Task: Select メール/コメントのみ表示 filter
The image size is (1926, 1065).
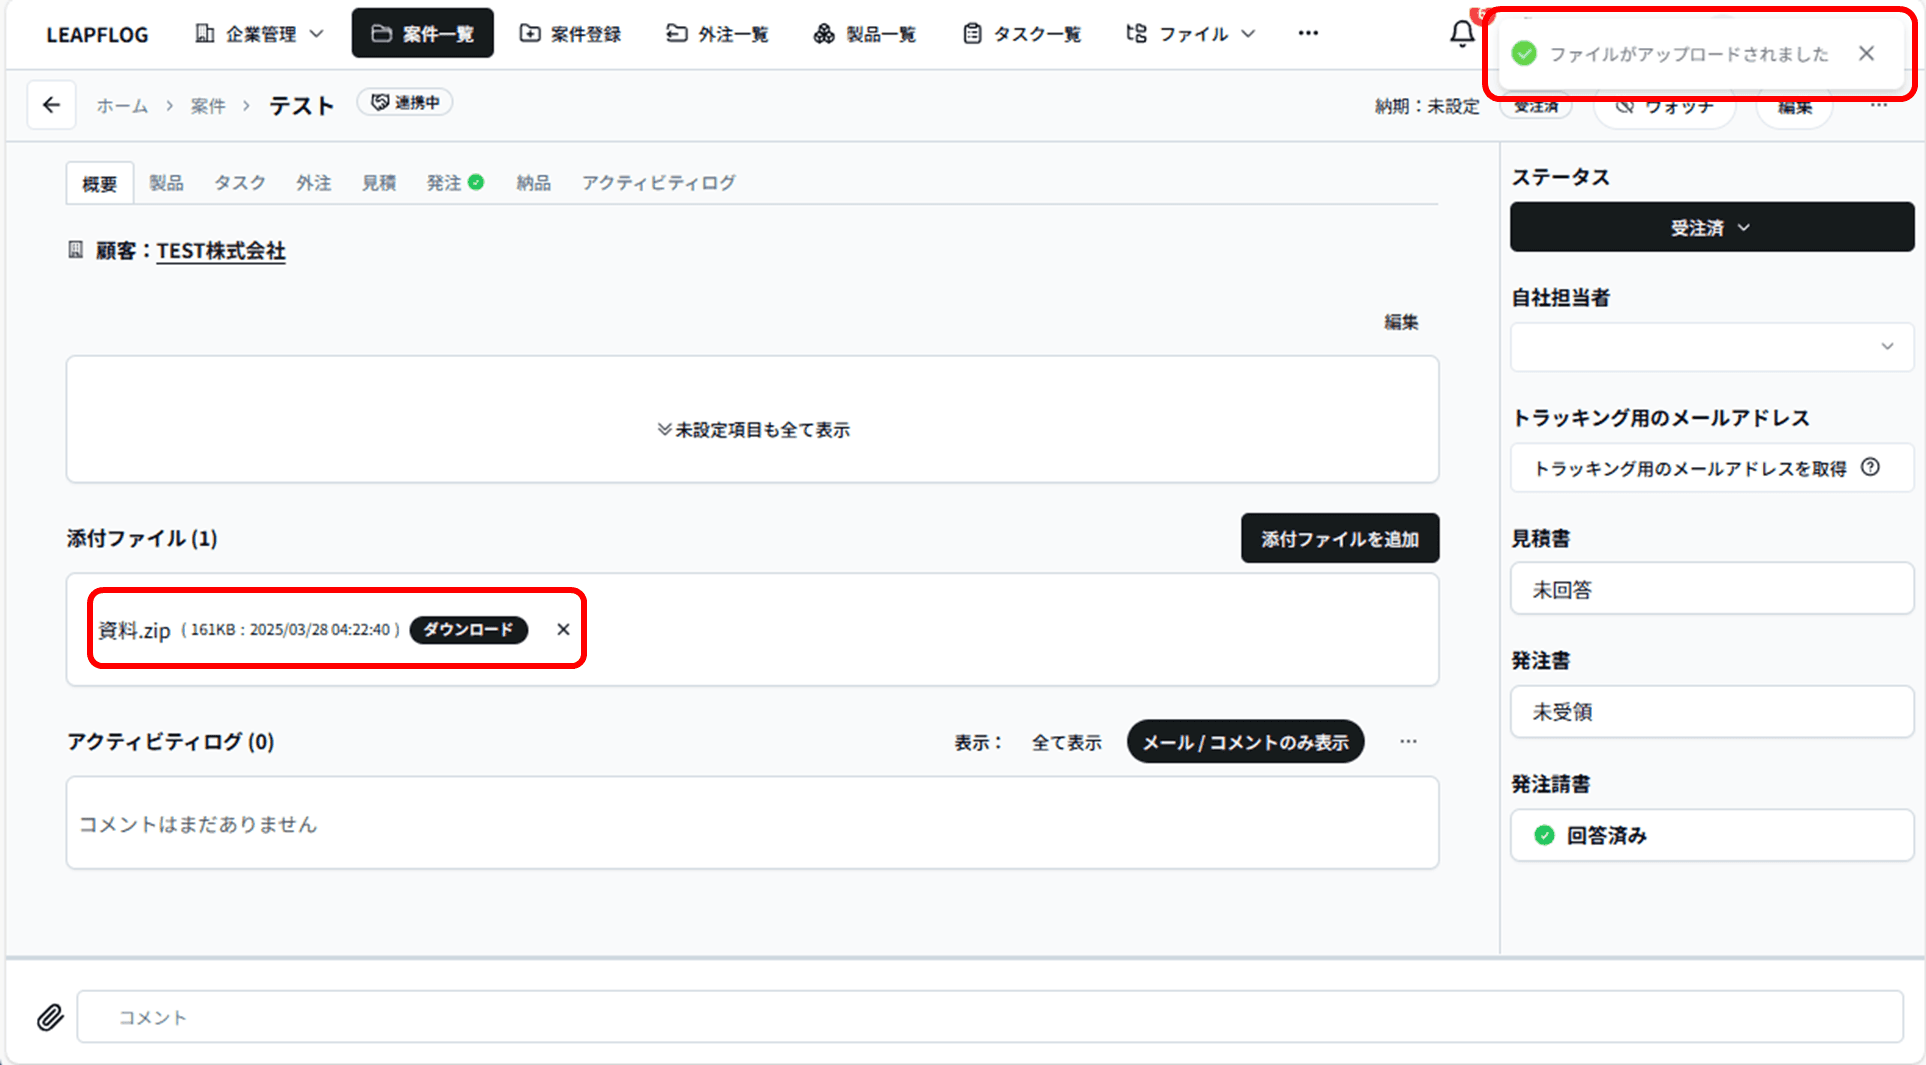Action: tap(1245, 742)
